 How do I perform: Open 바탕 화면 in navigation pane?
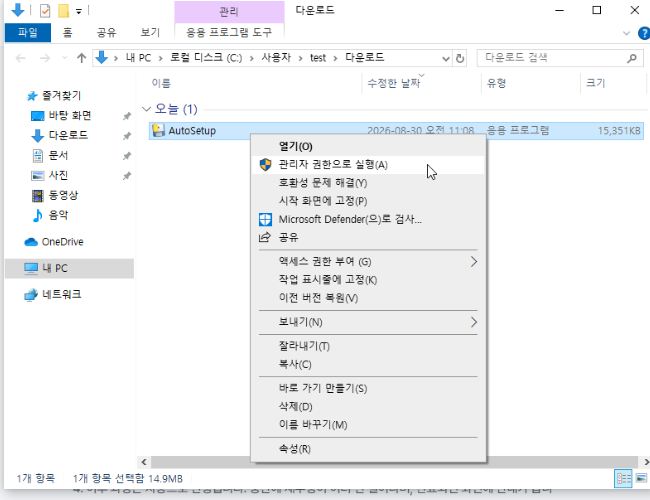click(x=70, y=115)
